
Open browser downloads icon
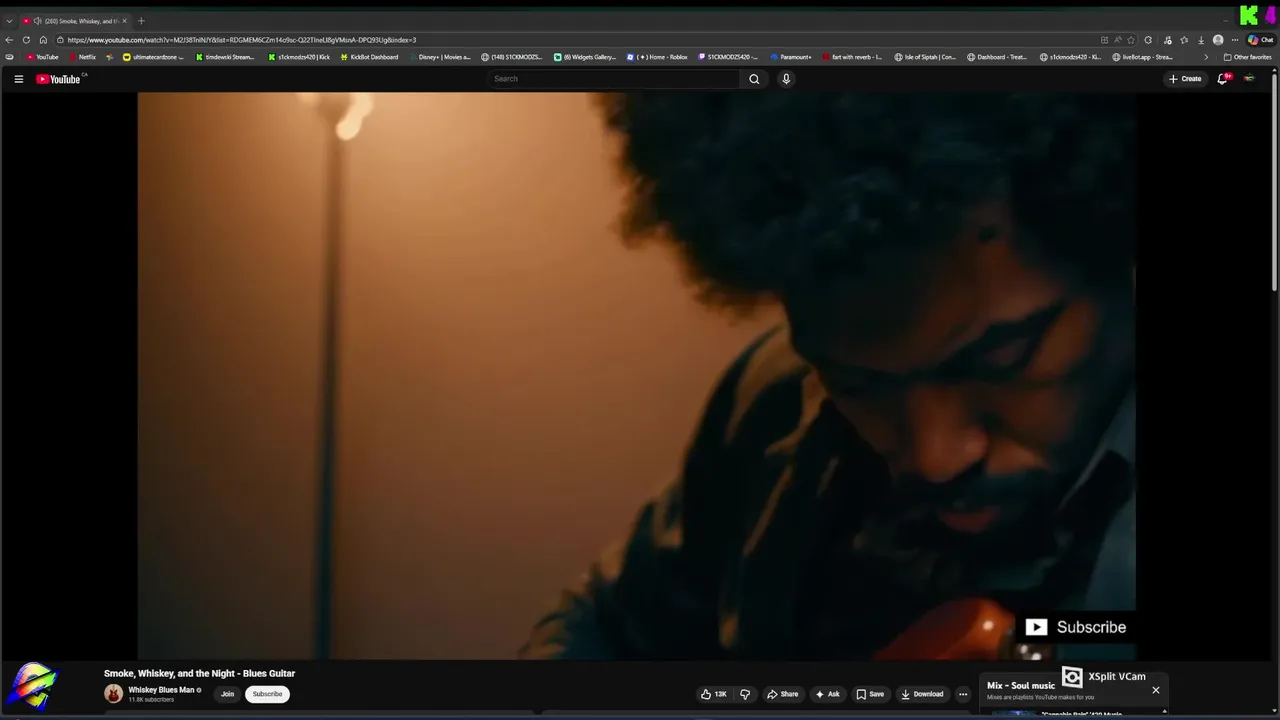pyautogui.click(x=1201, y=40)
